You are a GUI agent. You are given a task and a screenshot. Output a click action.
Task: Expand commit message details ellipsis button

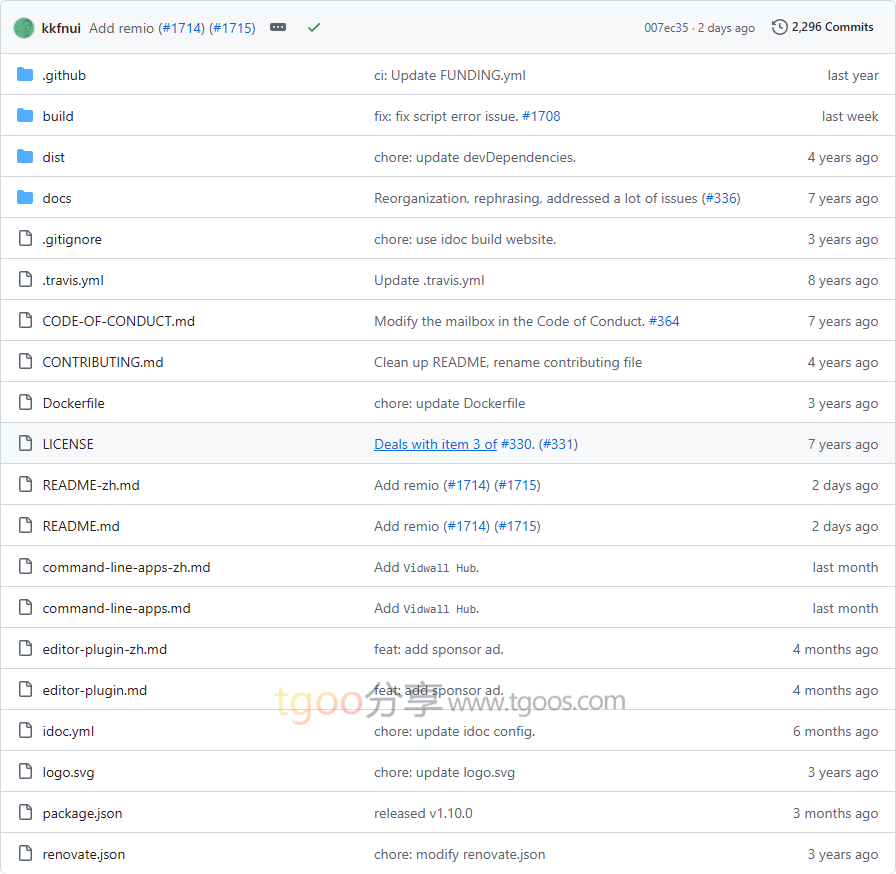[278, 28]
